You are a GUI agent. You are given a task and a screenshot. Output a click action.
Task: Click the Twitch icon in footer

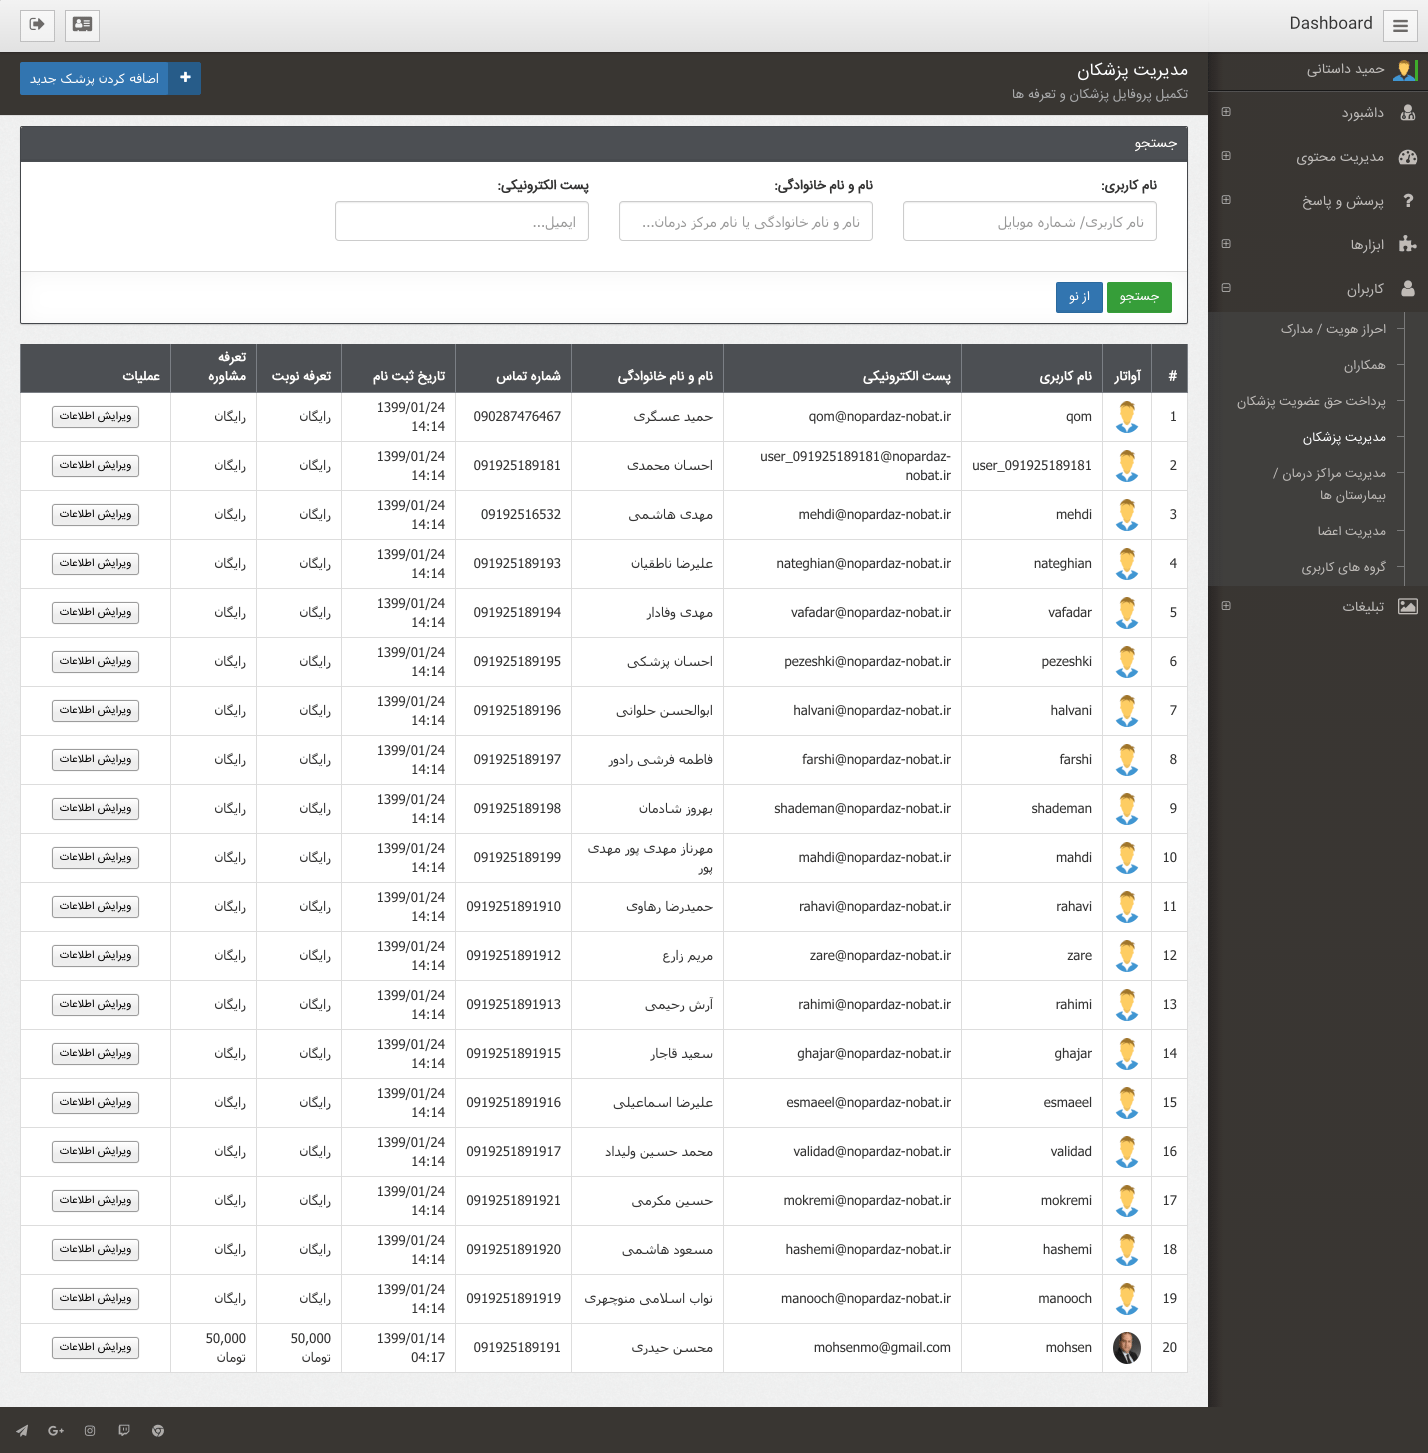click(x=124, y=1431)
